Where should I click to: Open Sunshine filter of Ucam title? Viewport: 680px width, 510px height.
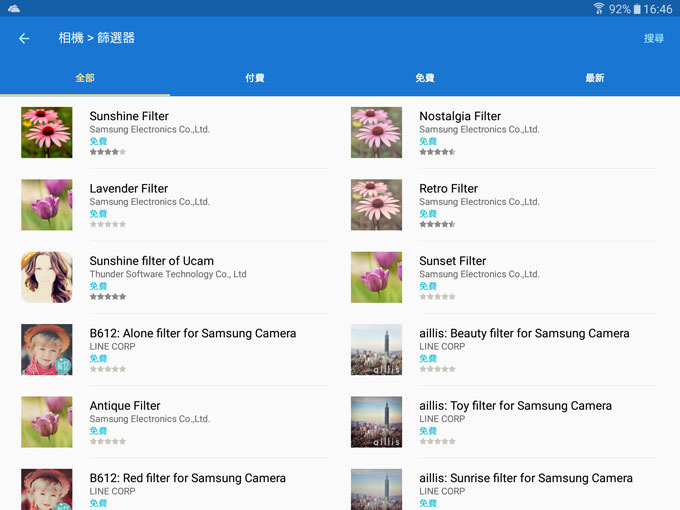152,261
